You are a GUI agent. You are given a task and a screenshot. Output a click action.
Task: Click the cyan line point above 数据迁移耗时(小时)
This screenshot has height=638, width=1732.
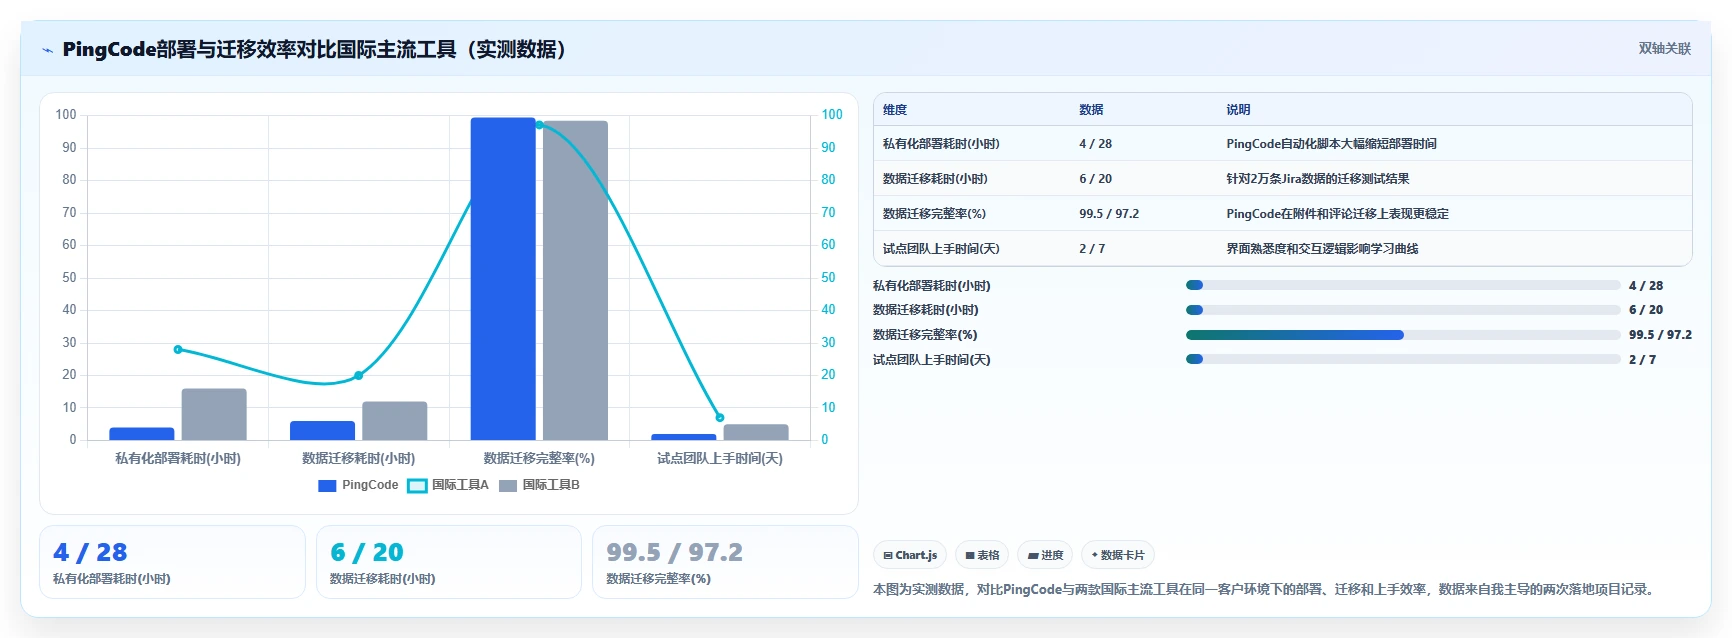358,375
